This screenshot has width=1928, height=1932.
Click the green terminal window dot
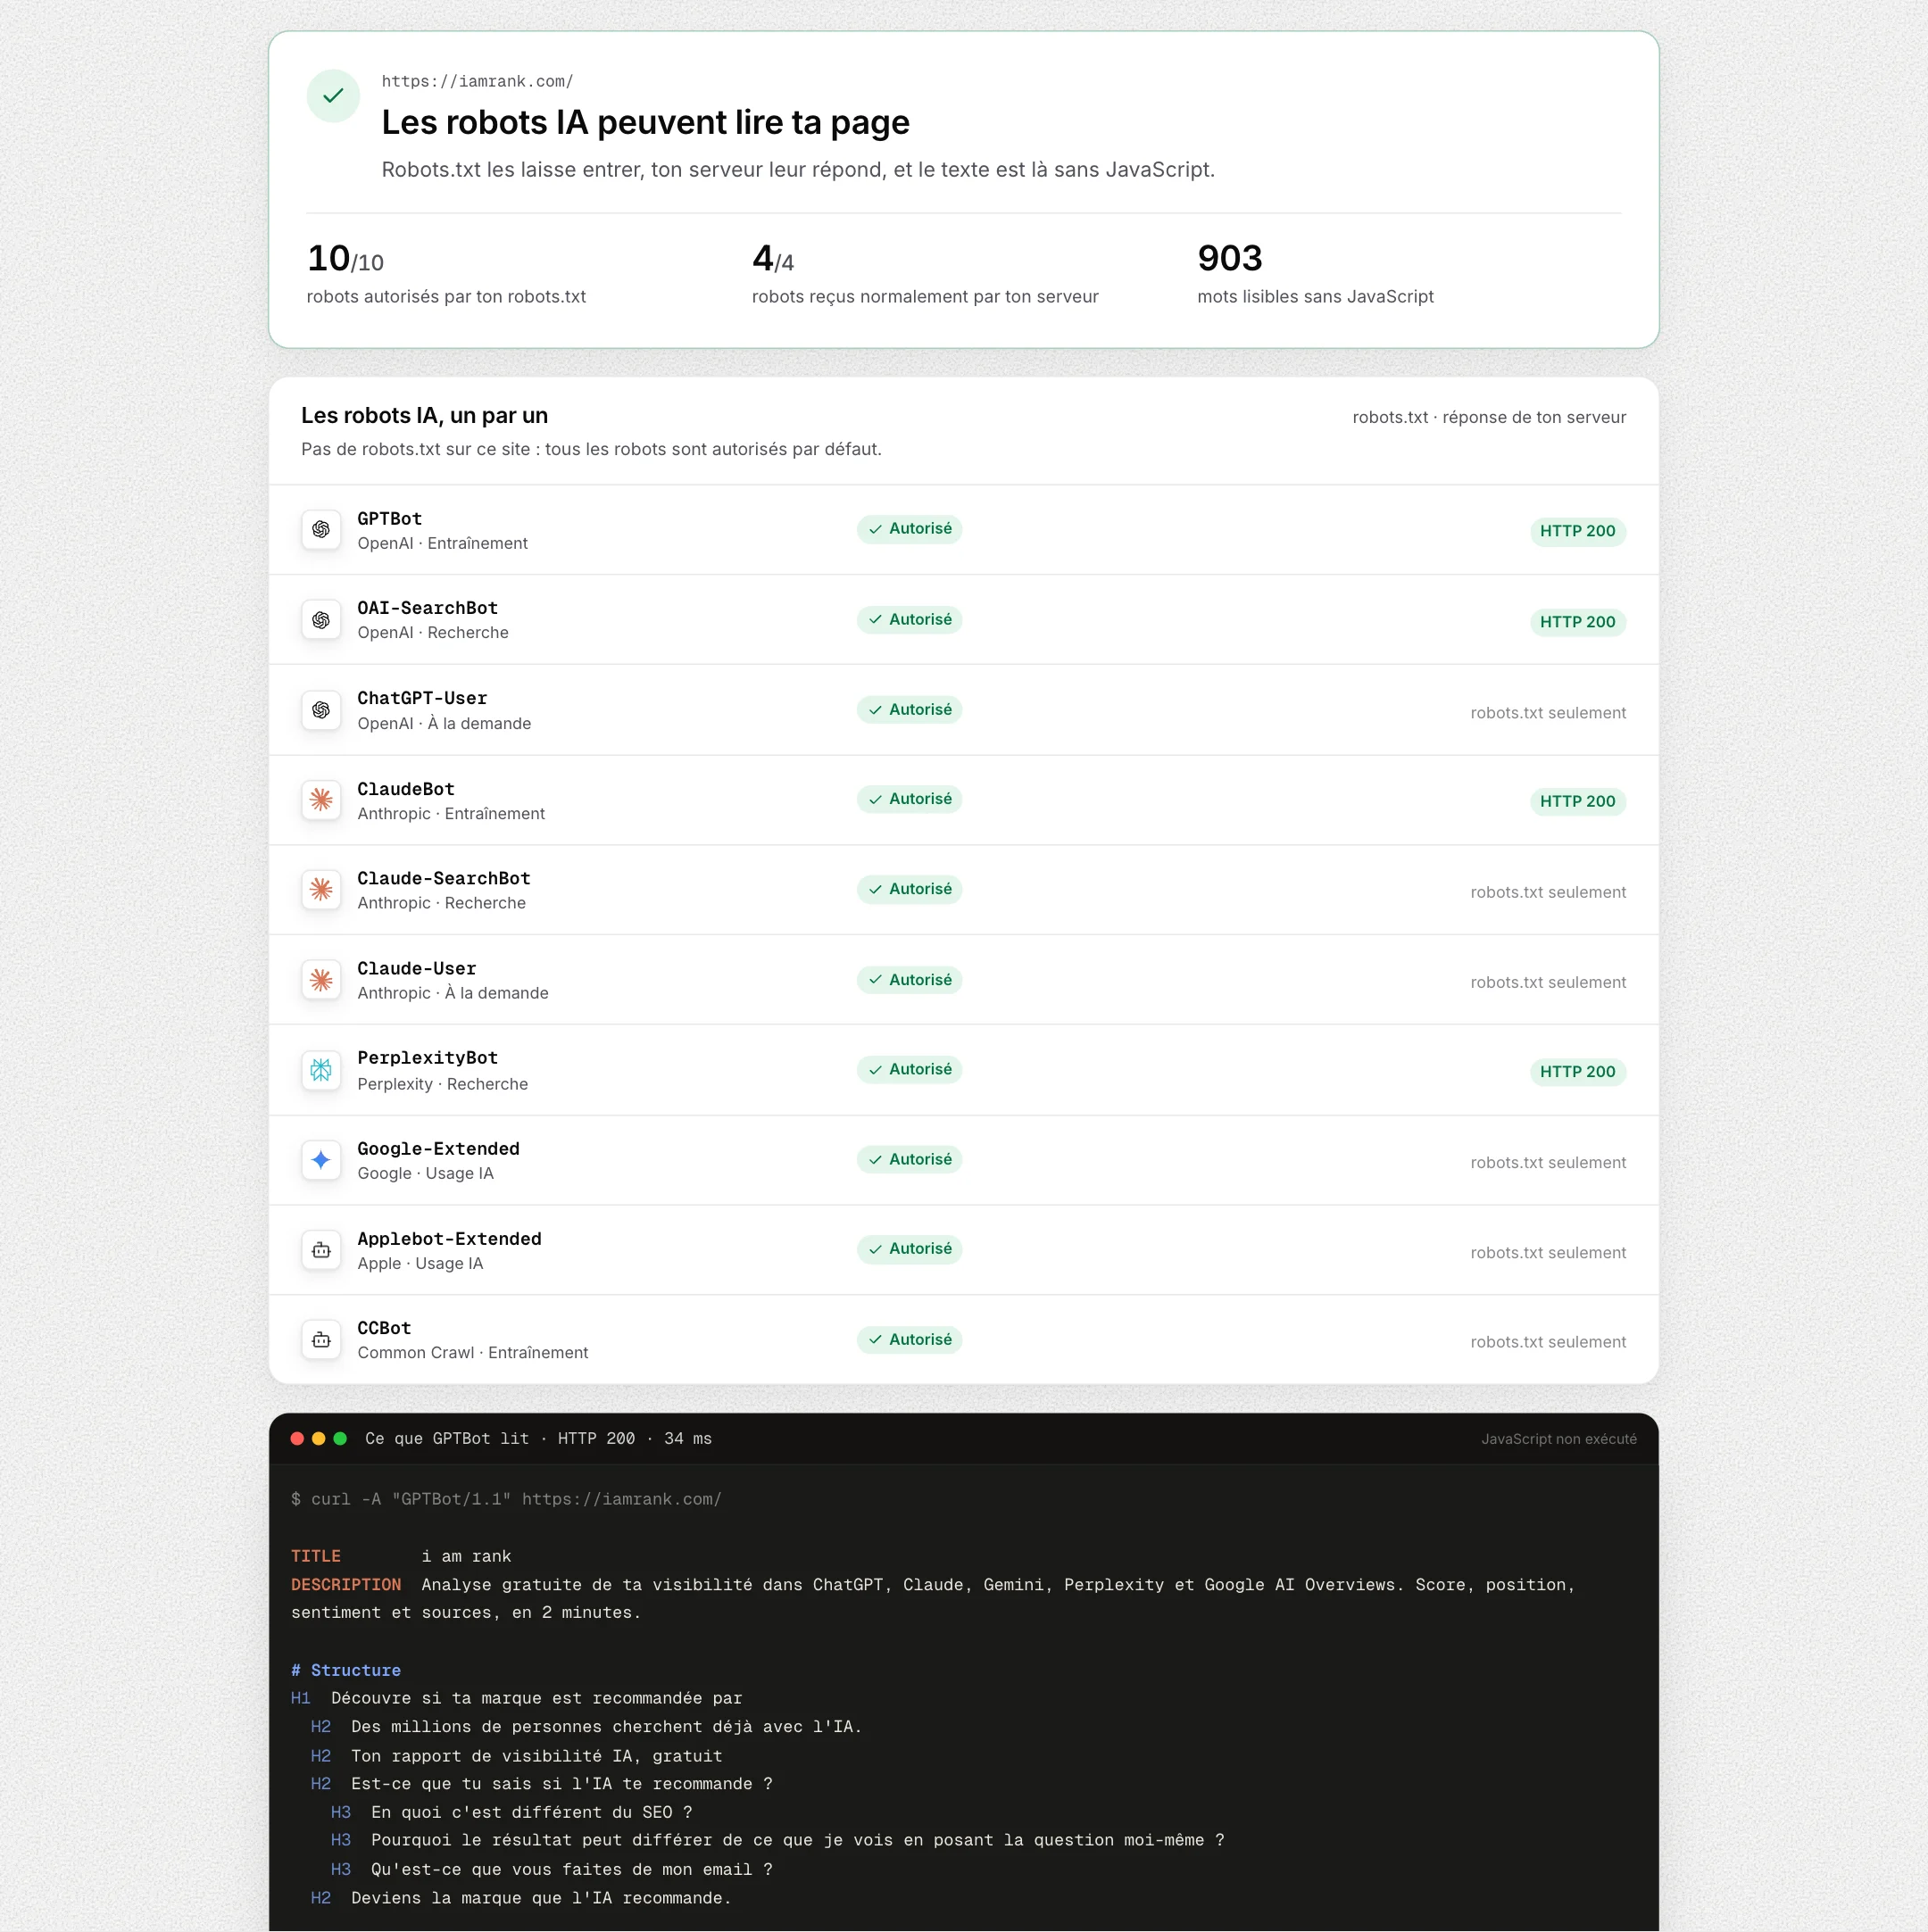click(x=340, y=1438)
